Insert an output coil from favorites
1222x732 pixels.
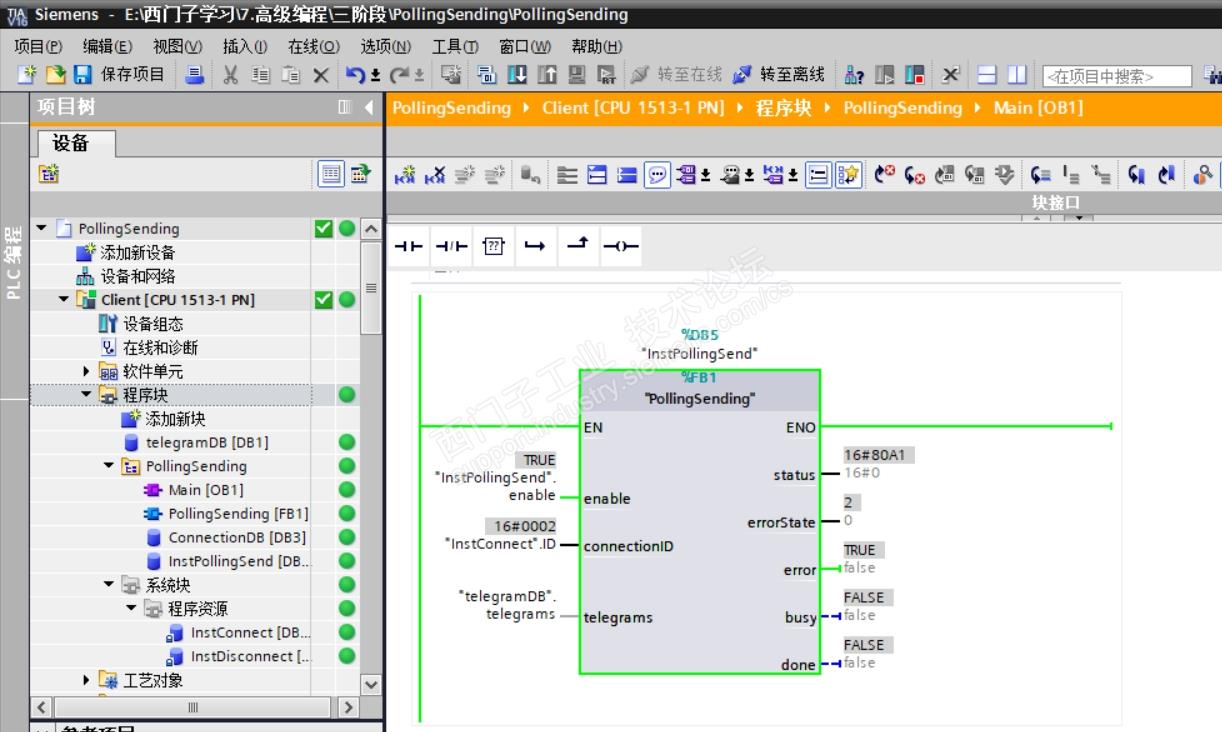coord(621,246)
